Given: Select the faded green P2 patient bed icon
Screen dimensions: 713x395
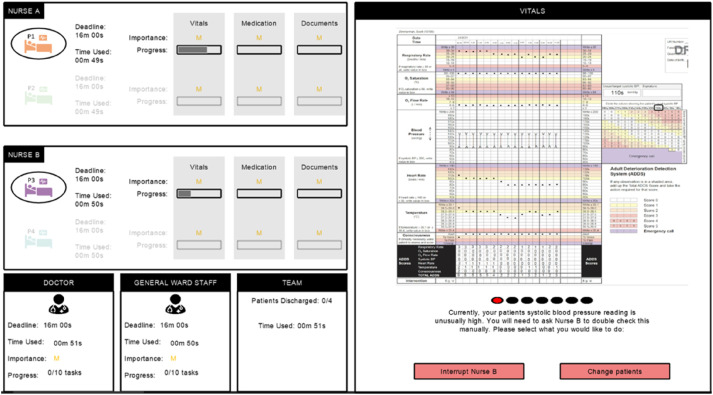Looking at the screenshot, I should coord(39,95).
